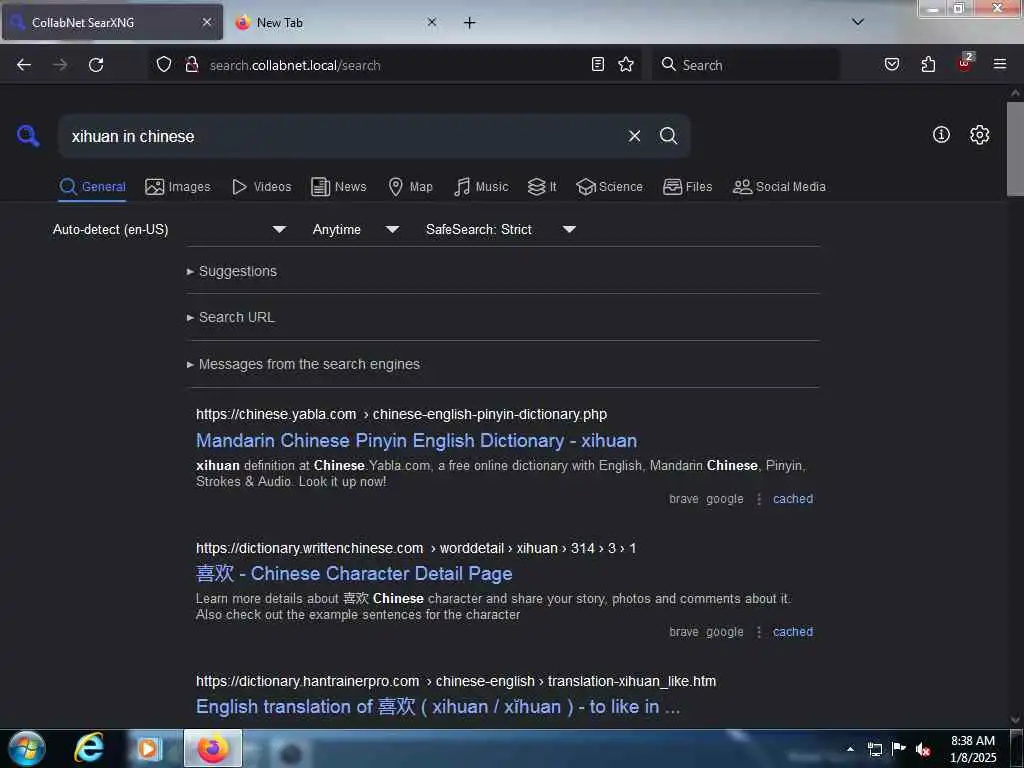Click the uBlock extension icon
This screenshot has height=768, width=1024.
[x=965, y=63]
